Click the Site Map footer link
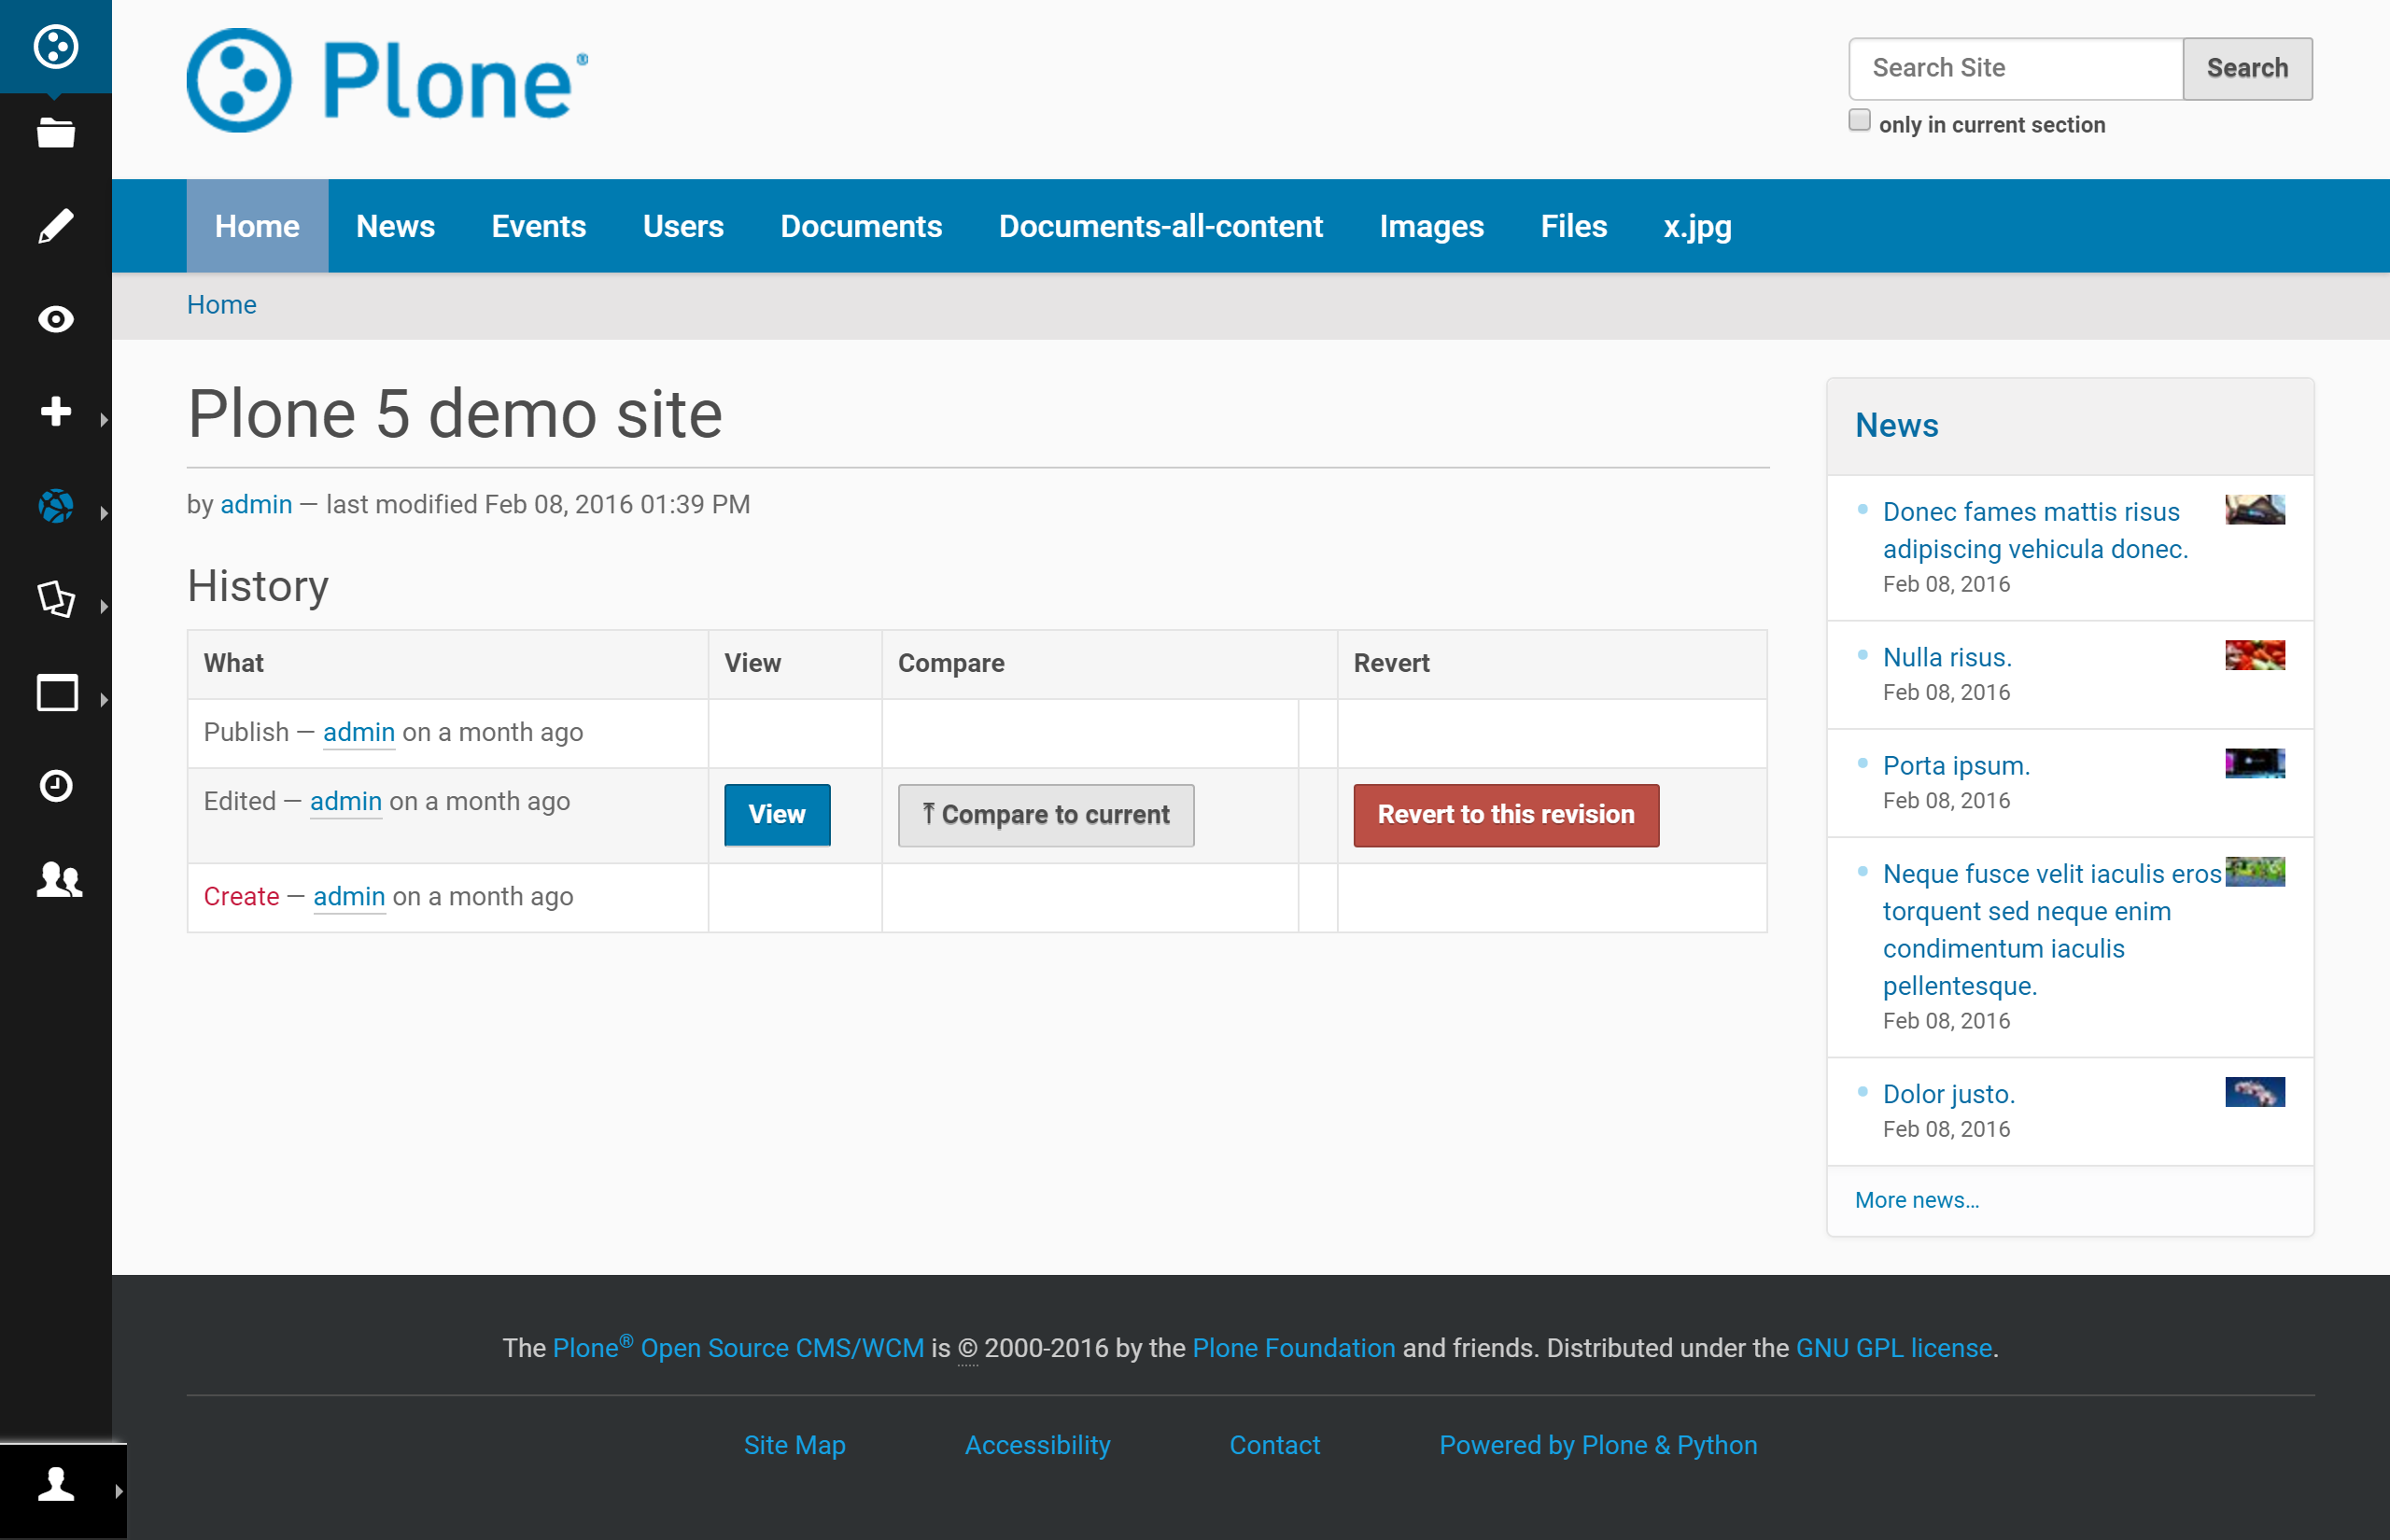 click(x=794, y=1445)
